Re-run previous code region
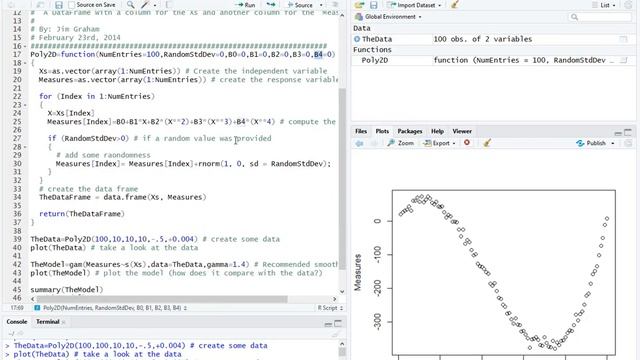The height and width of the screenshot is (360, 640). pos(271,5)
